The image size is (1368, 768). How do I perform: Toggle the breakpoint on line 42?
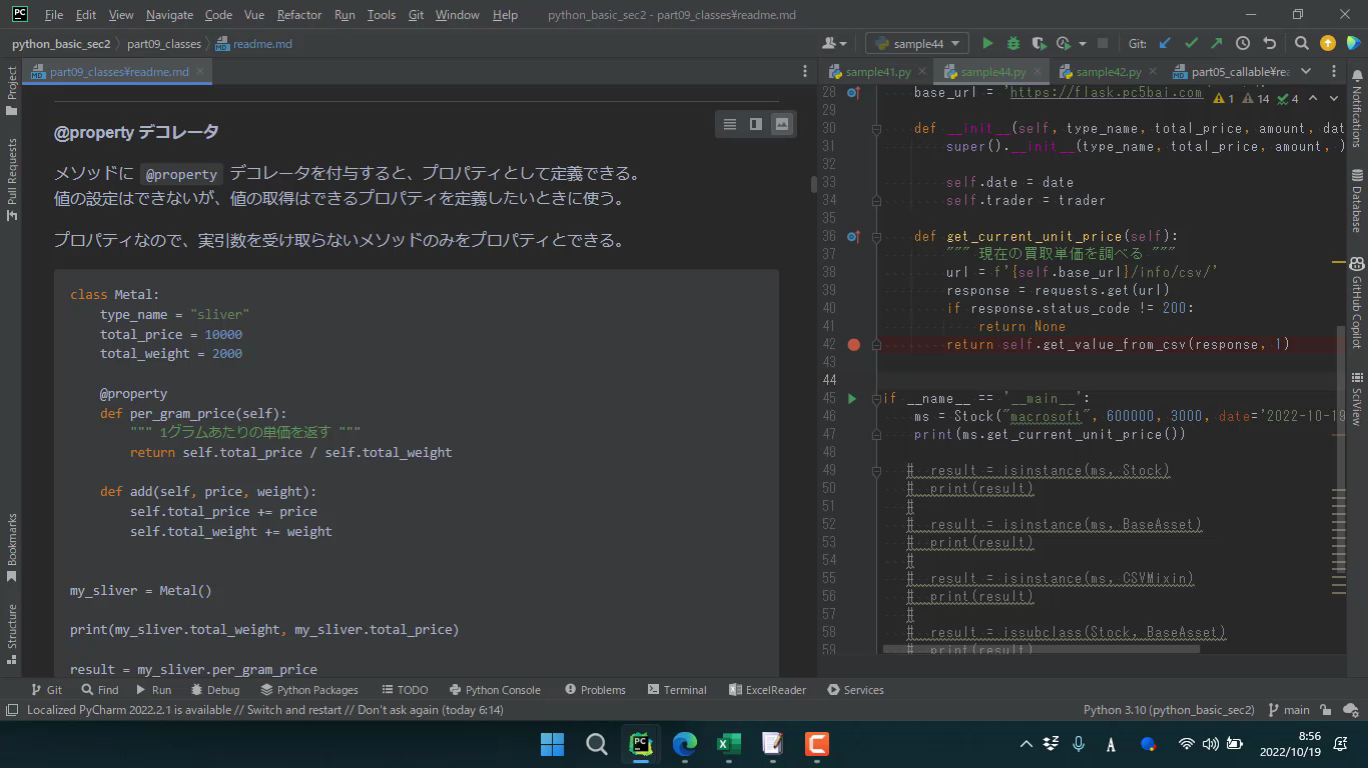point(853,344)
